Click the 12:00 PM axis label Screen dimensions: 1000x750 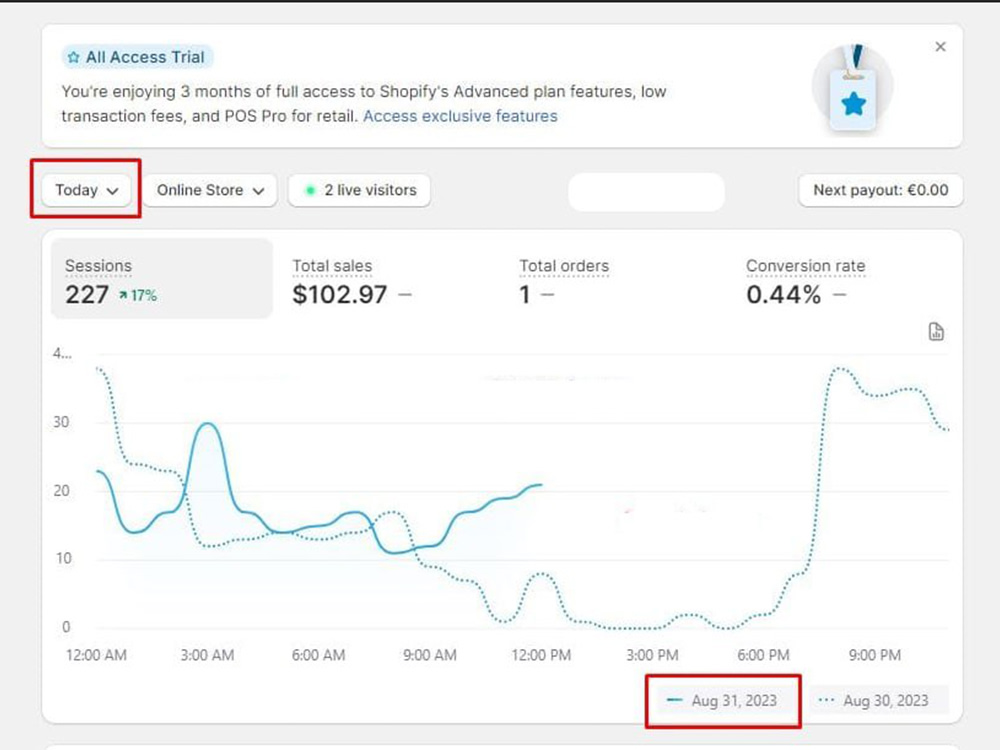(x=541, y=655)
